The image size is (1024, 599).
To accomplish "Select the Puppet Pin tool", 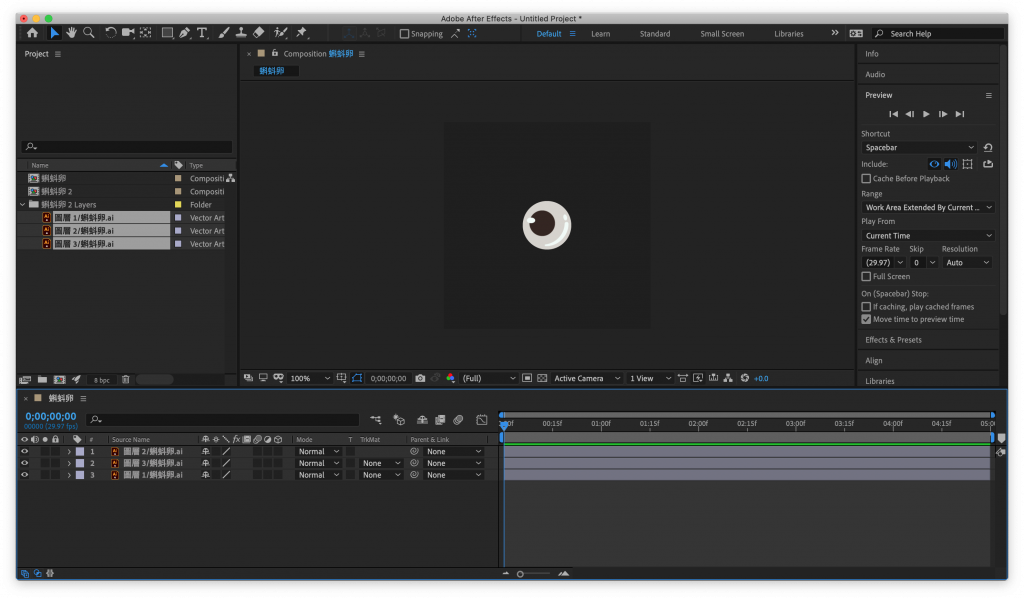I will pos(301,33).
